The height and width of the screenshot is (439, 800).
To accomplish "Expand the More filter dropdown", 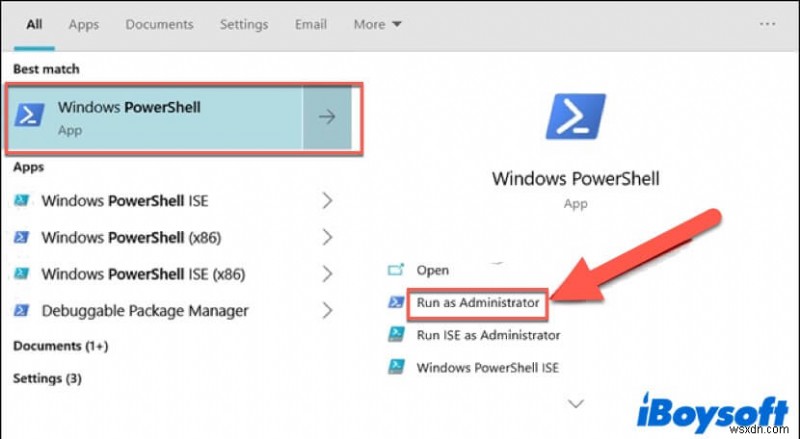I will tap(378, 25).
